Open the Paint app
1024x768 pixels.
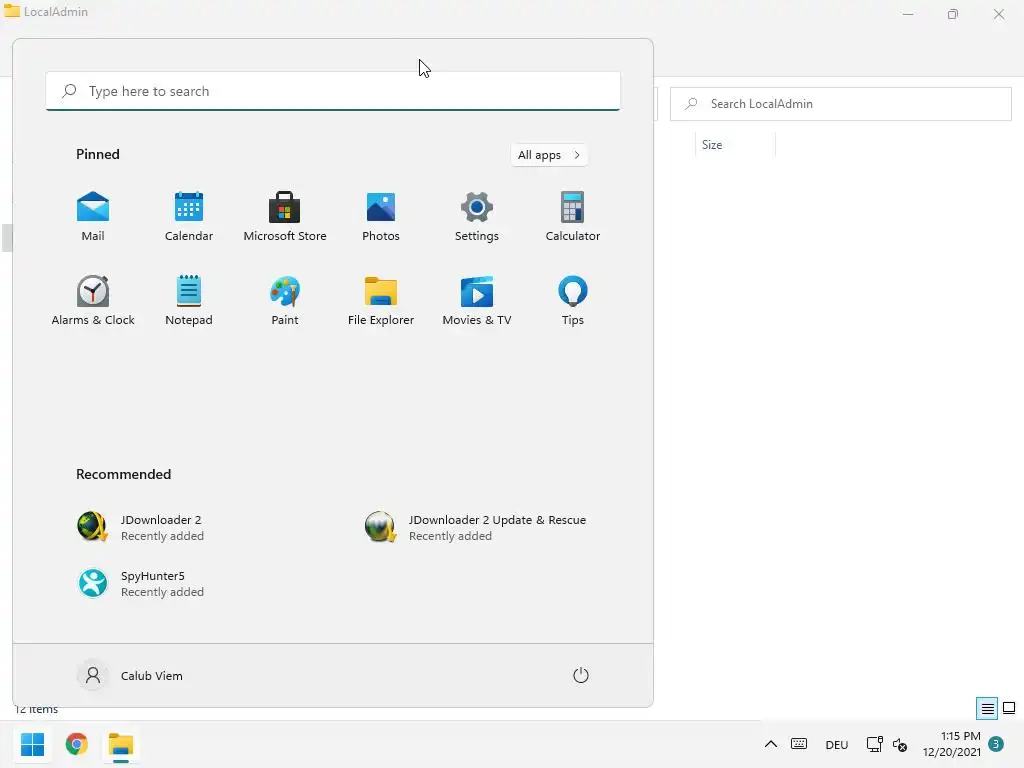click(285, 300)
